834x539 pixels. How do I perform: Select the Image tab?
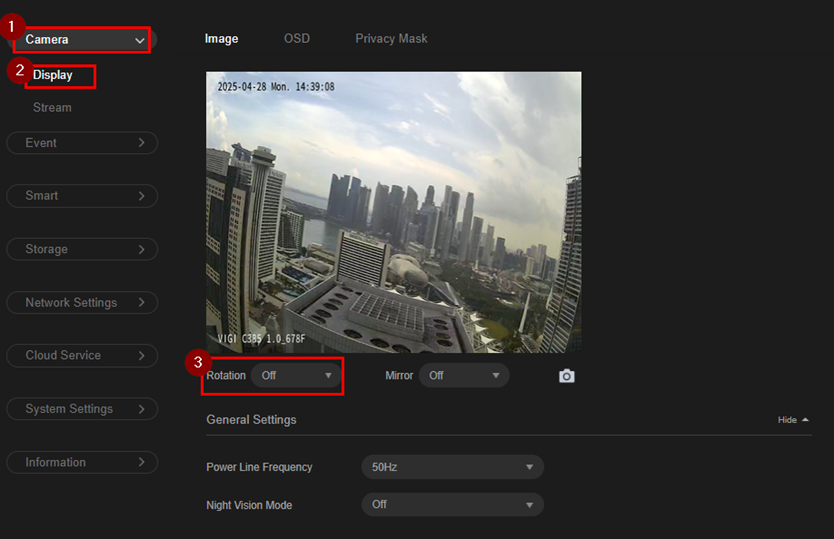coord(221,39)
